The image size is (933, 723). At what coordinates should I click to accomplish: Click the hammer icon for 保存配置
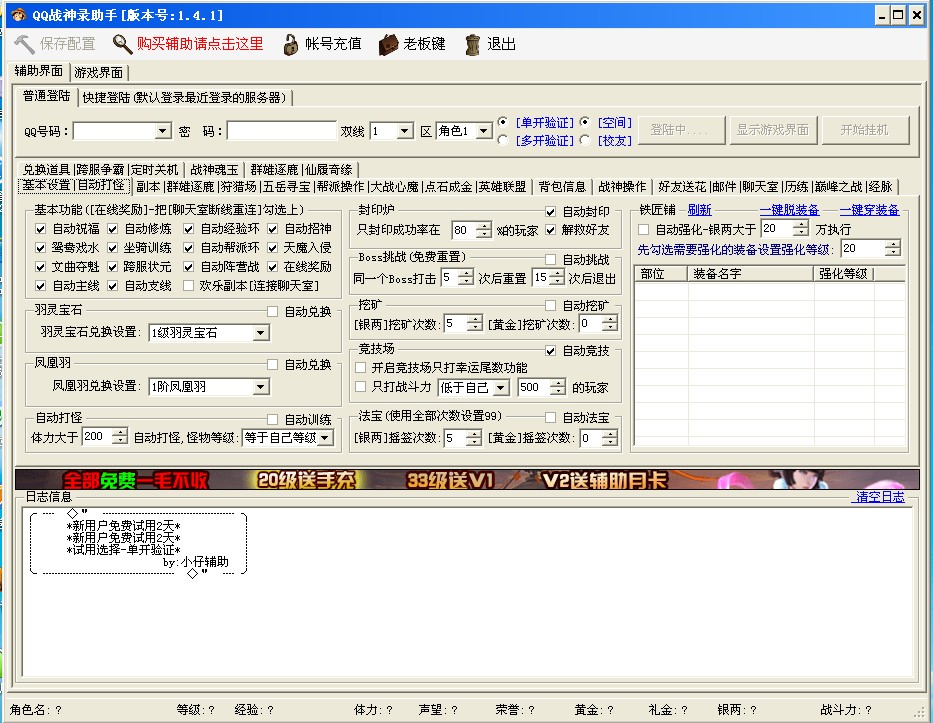24,44
